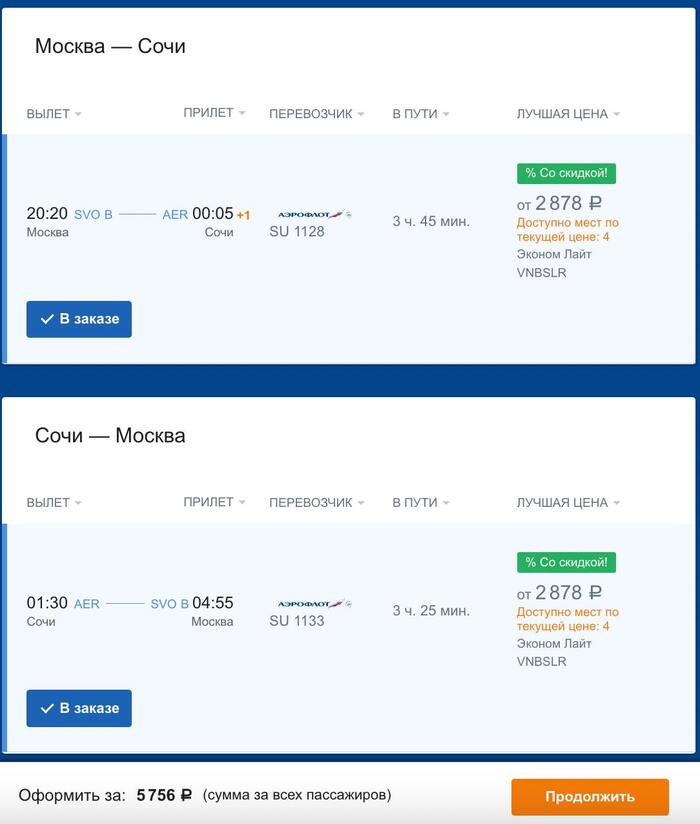Sort Moscow–Sochi flights by 'Вылет'
Image resolution: width=700 pixels, height=824 pixels.
(54, 114)
